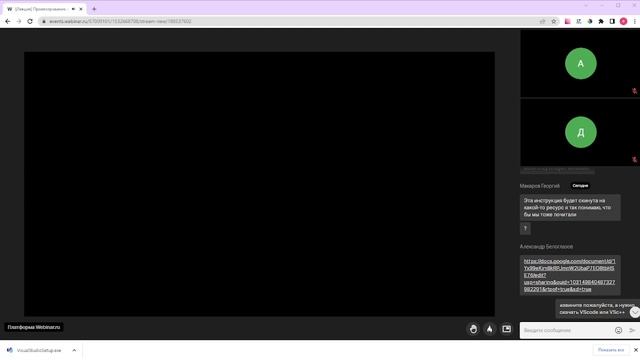Bookmark this page with the star
The image size is (640, 360).
(553, 21)
